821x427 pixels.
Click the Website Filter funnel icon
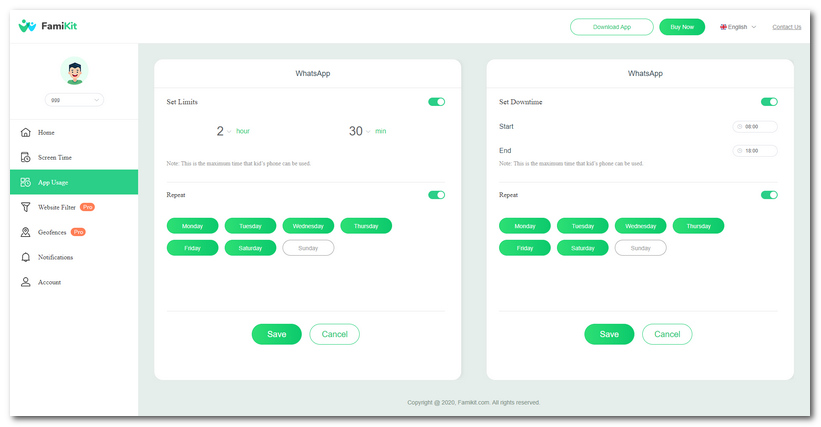tap(25, 207)
